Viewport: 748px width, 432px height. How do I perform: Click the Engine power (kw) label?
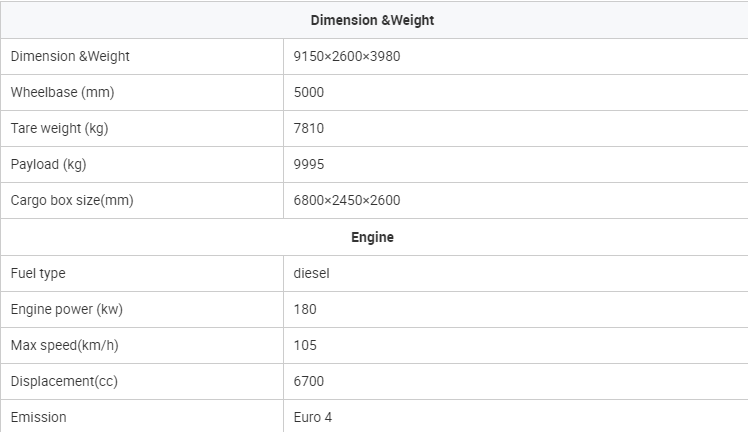click(x=67, y=309)
